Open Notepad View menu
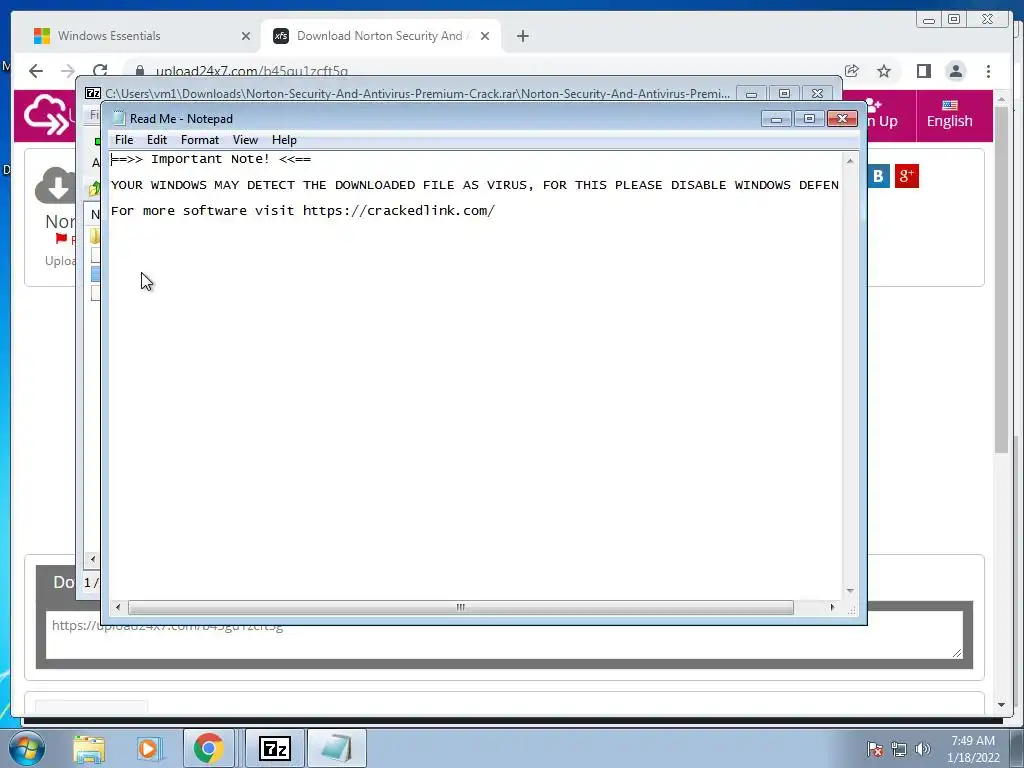This screenshot has height=768, width=1024. click(246, 140)
